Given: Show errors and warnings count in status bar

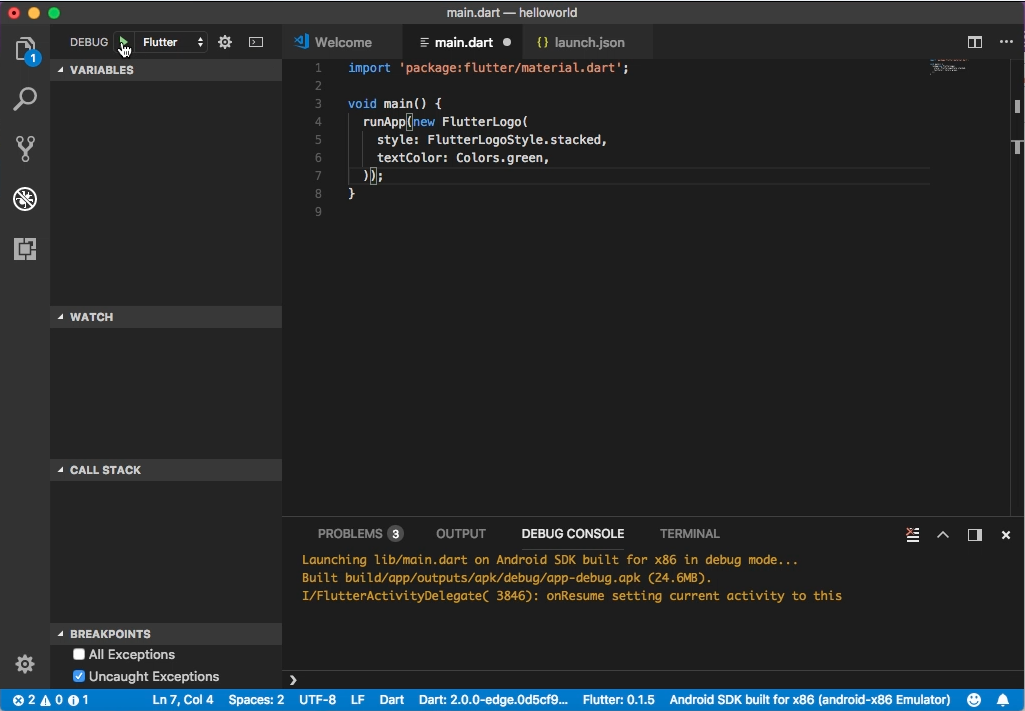Looking at the screenshot, I should [x=50, y=700].
